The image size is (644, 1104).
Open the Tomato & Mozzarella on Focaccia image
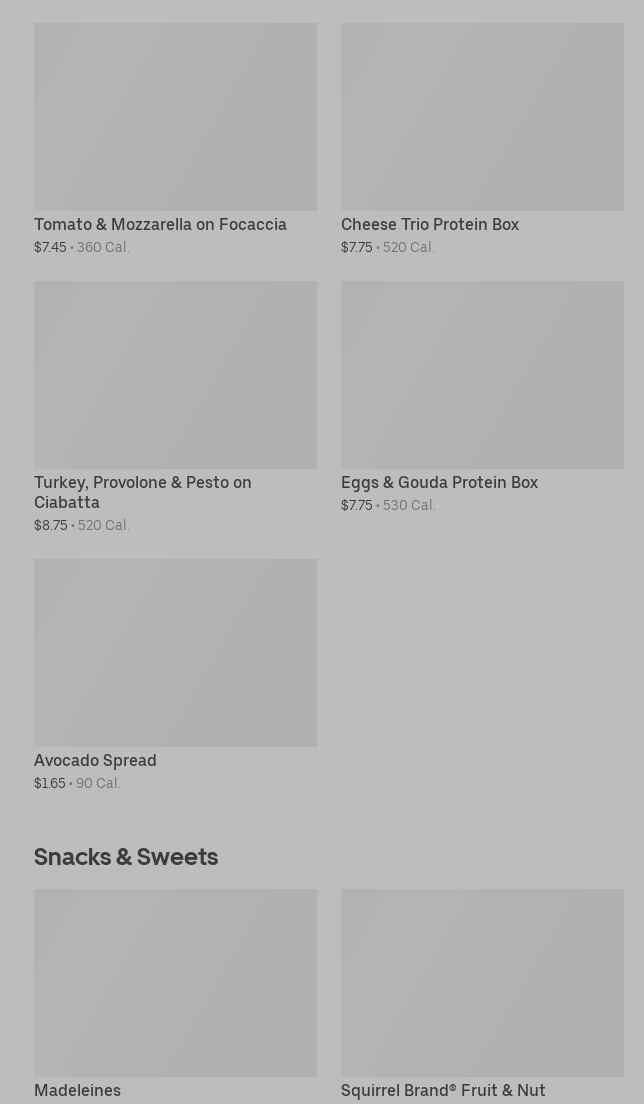click(175, 116)
